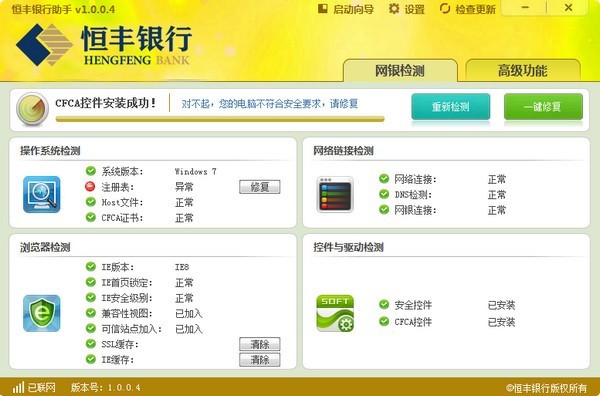Viewport: 600px width, 396px height.
Task: Click the radar scan icon
Action: [x=33, y=109]
